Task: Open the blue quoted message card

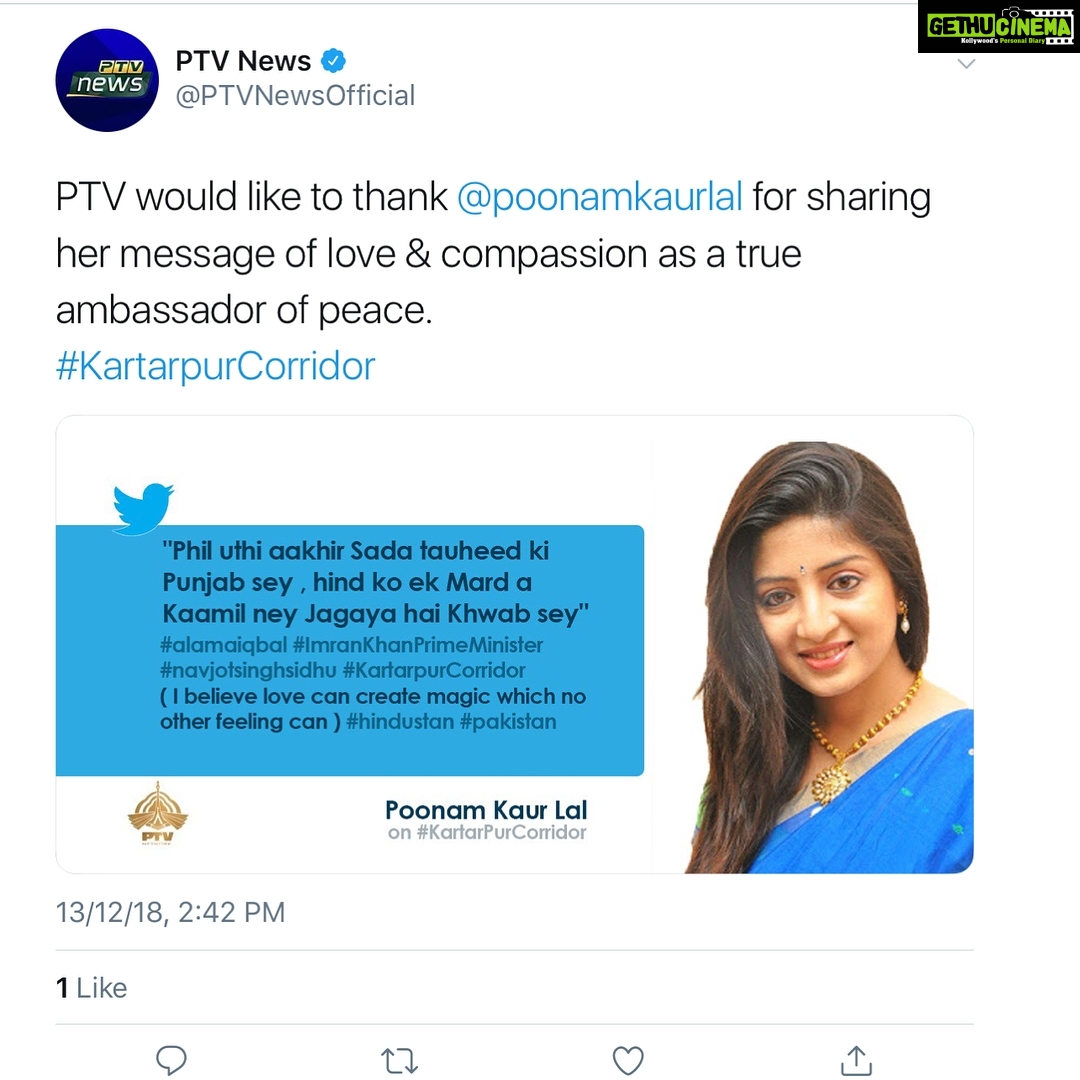Action: pos(350,650)
